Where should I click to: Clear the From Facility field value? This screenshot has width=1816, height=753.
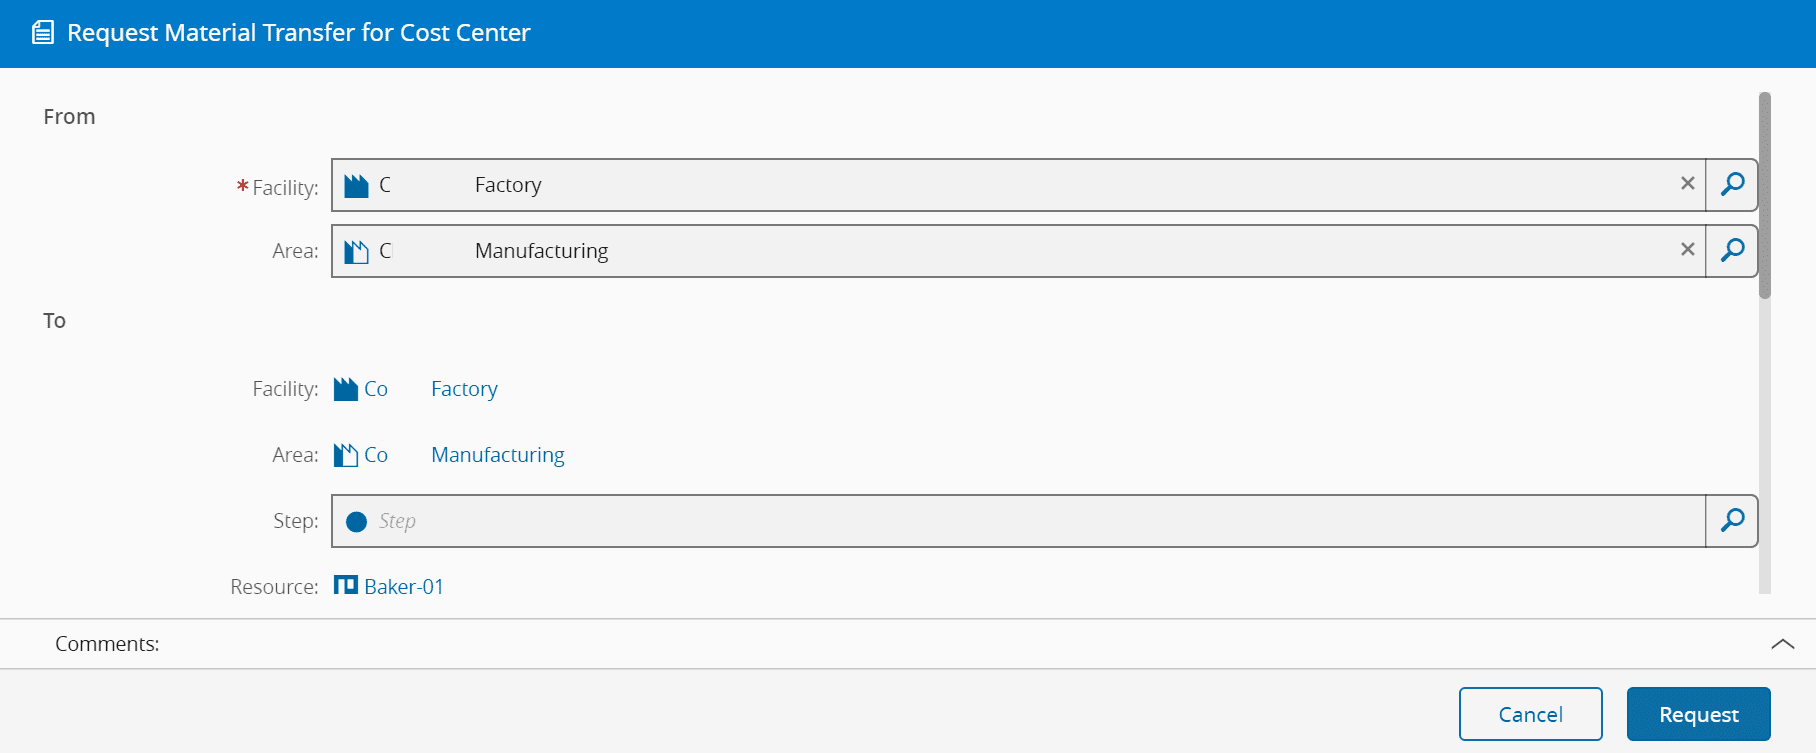[1687, 184]
